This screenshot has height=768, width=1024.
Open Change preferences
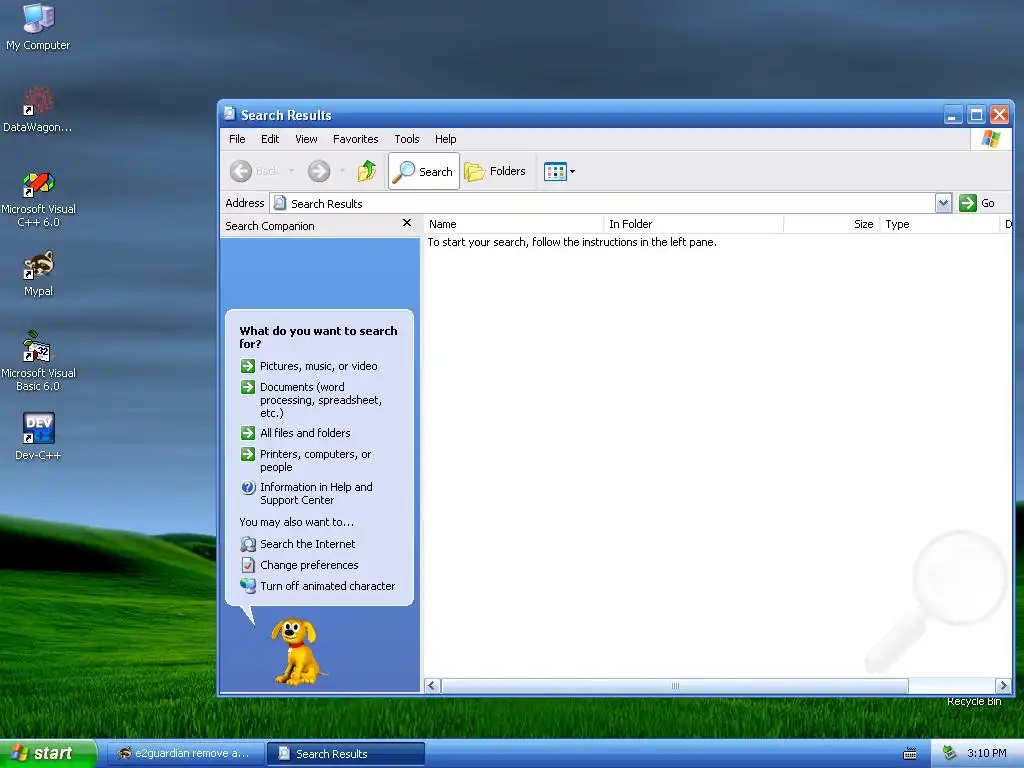(300, 565)
